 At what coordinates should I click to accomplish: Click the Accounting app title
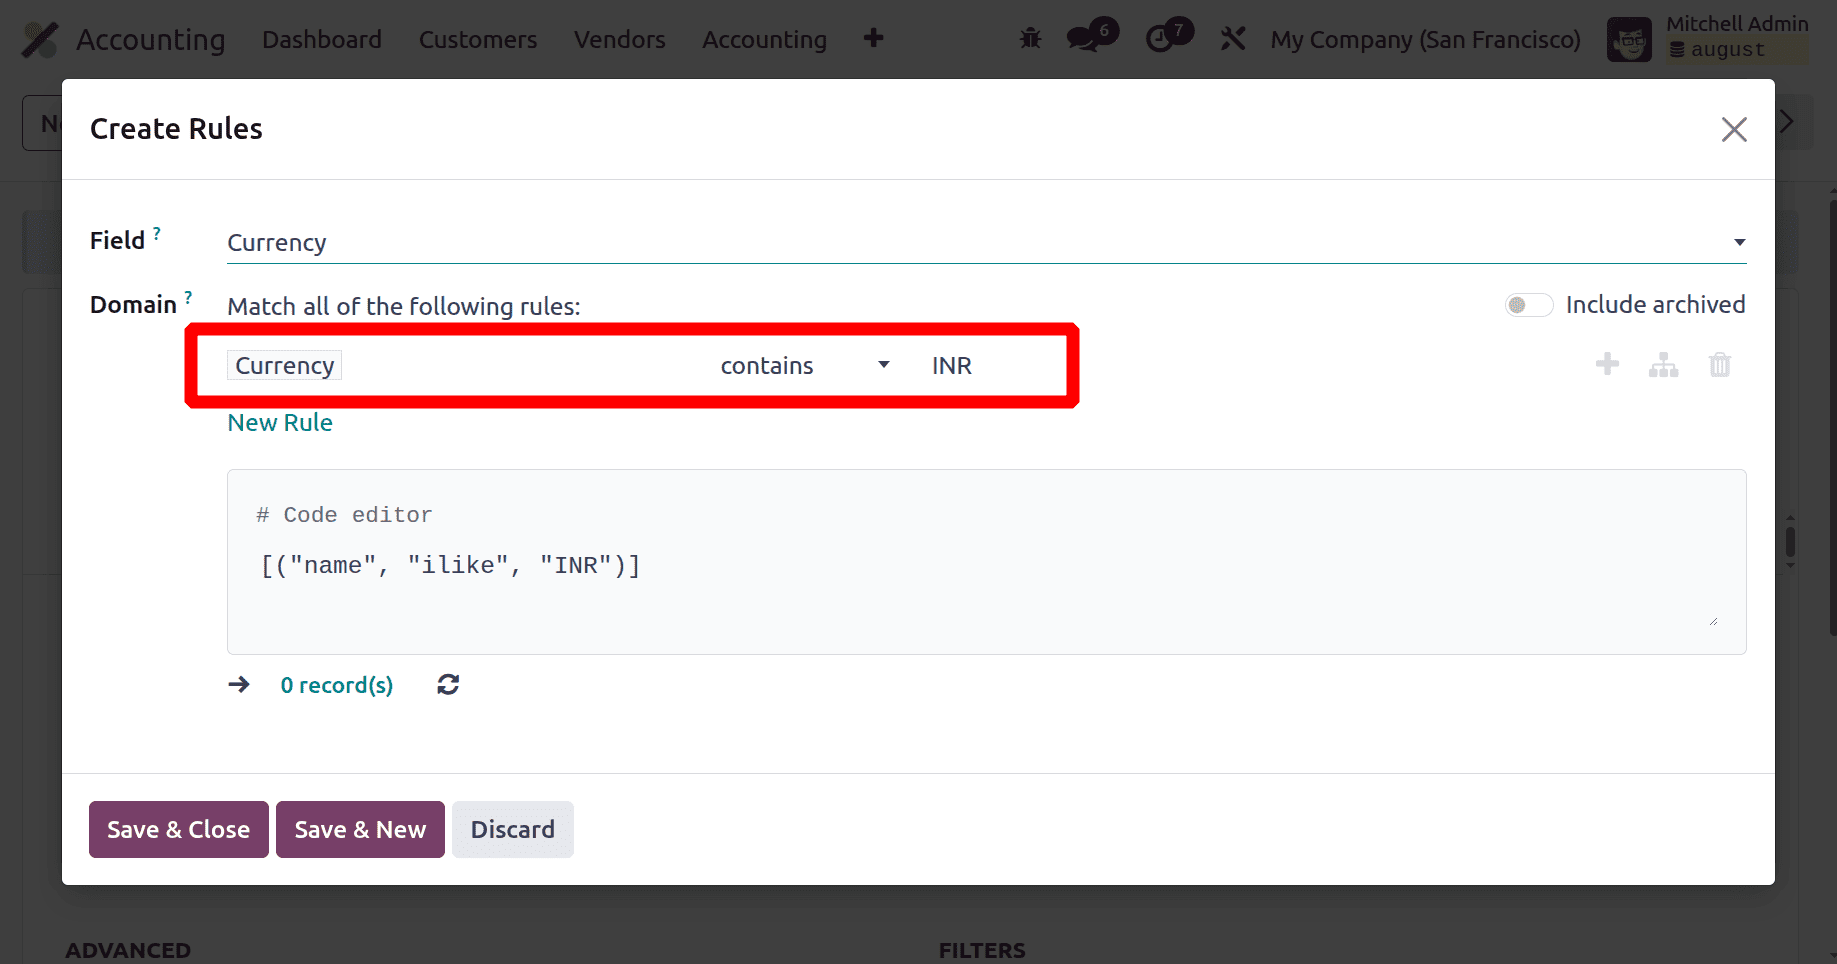click(151, 40)
